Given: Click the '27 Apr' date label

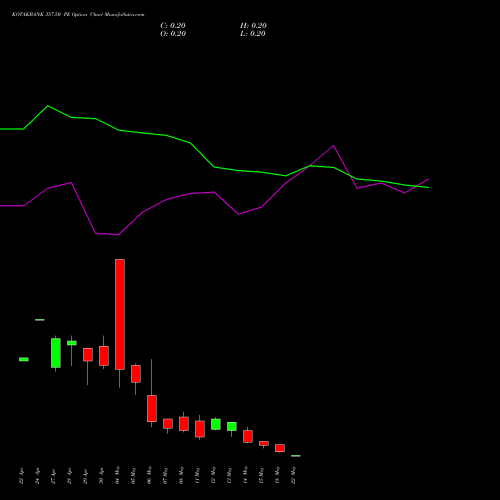Looking at the screenshot, I should (x=54, y=476).
